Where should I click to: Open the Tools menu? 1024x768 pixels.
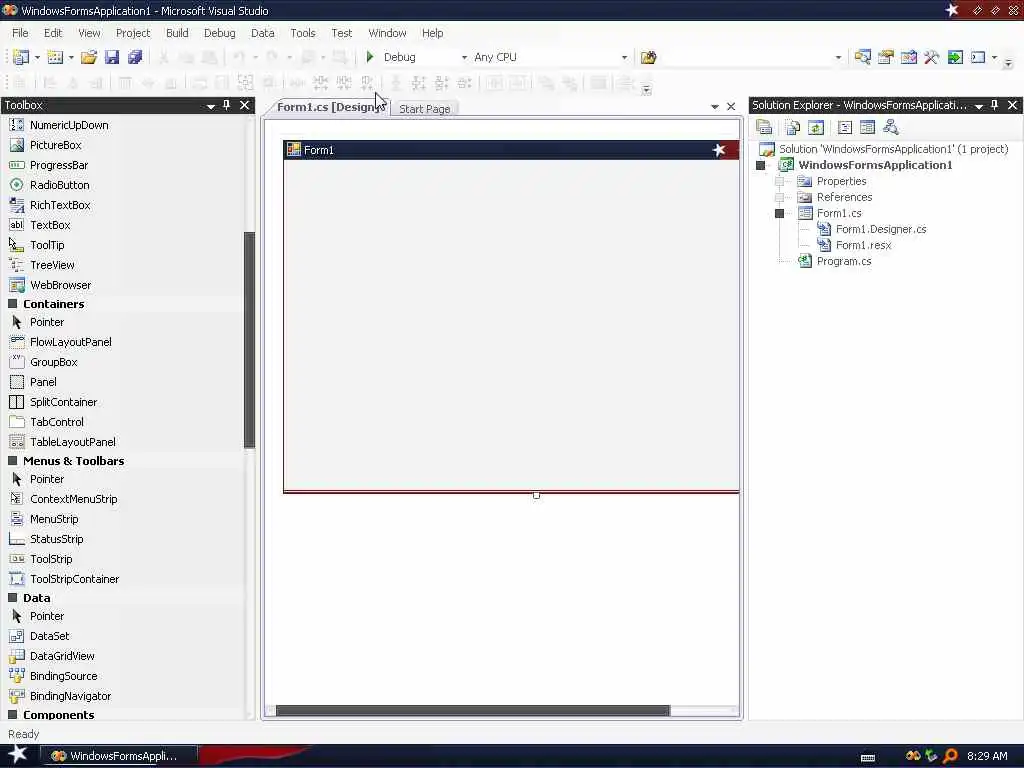click(302, 33)
